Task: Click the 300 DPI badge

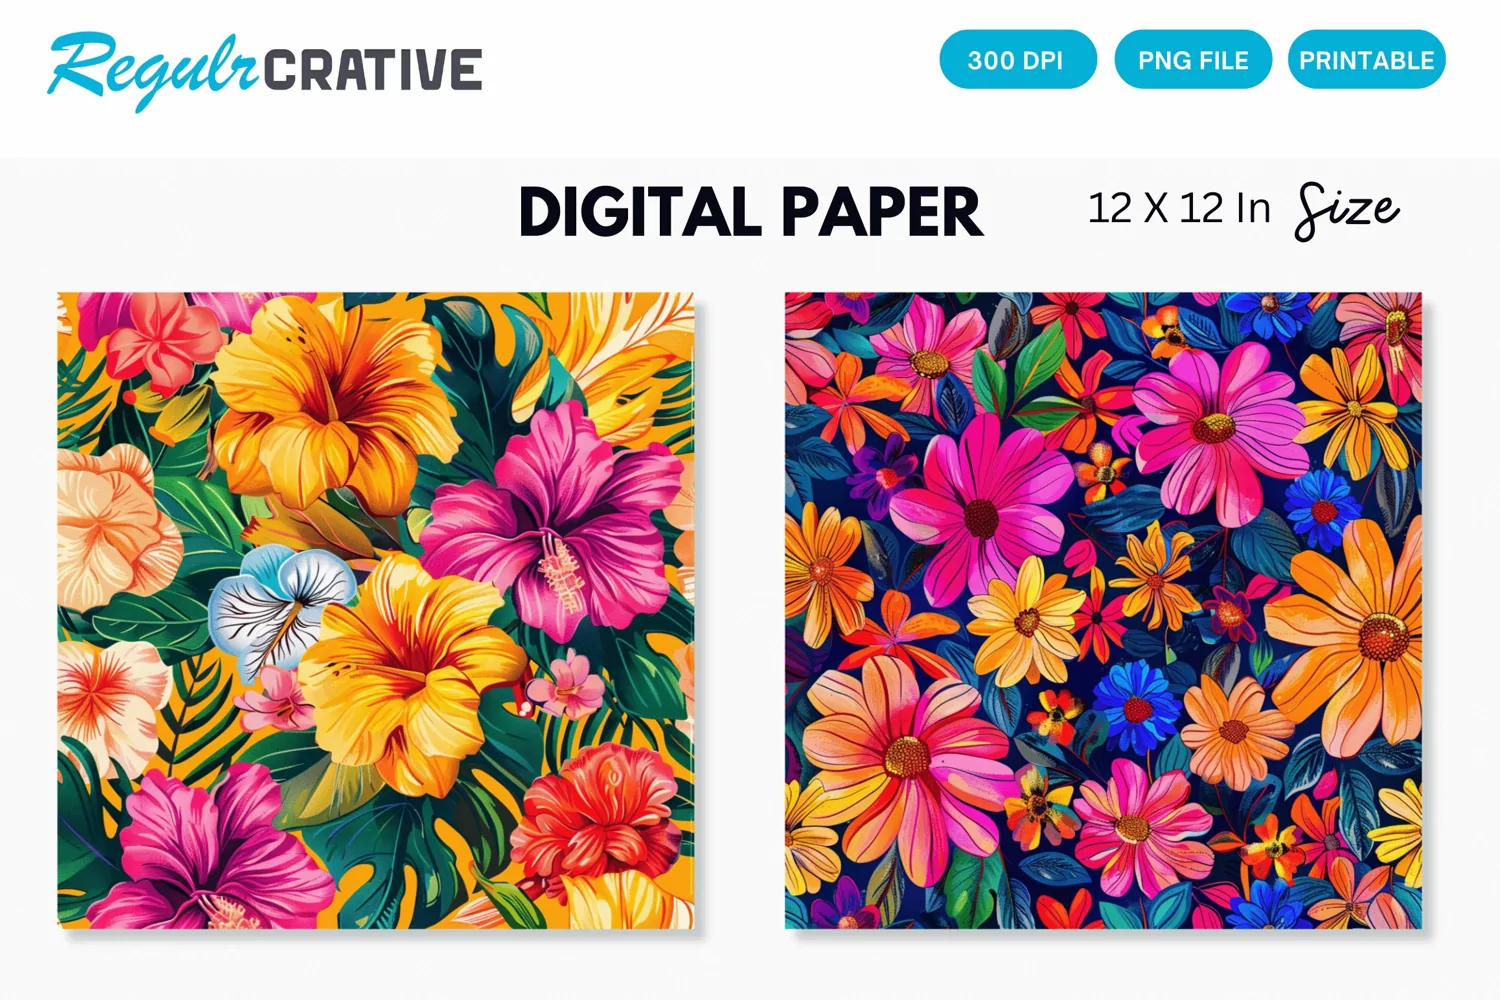Action: (1018, 60)
